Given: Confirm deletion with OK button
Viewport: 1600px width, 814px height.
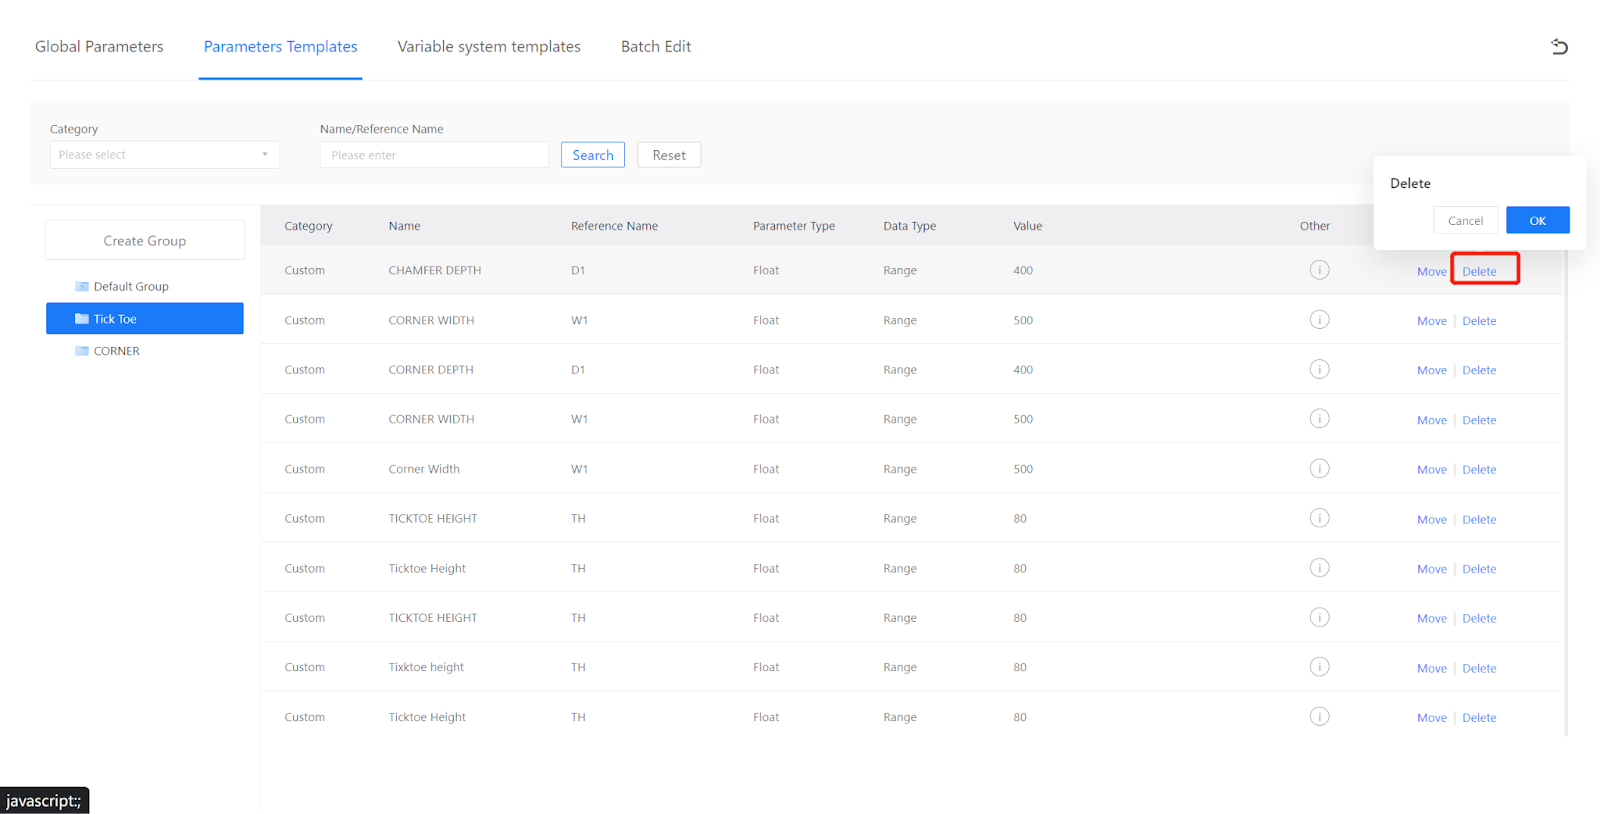Looking at the screenshot, I should 1537,221.
